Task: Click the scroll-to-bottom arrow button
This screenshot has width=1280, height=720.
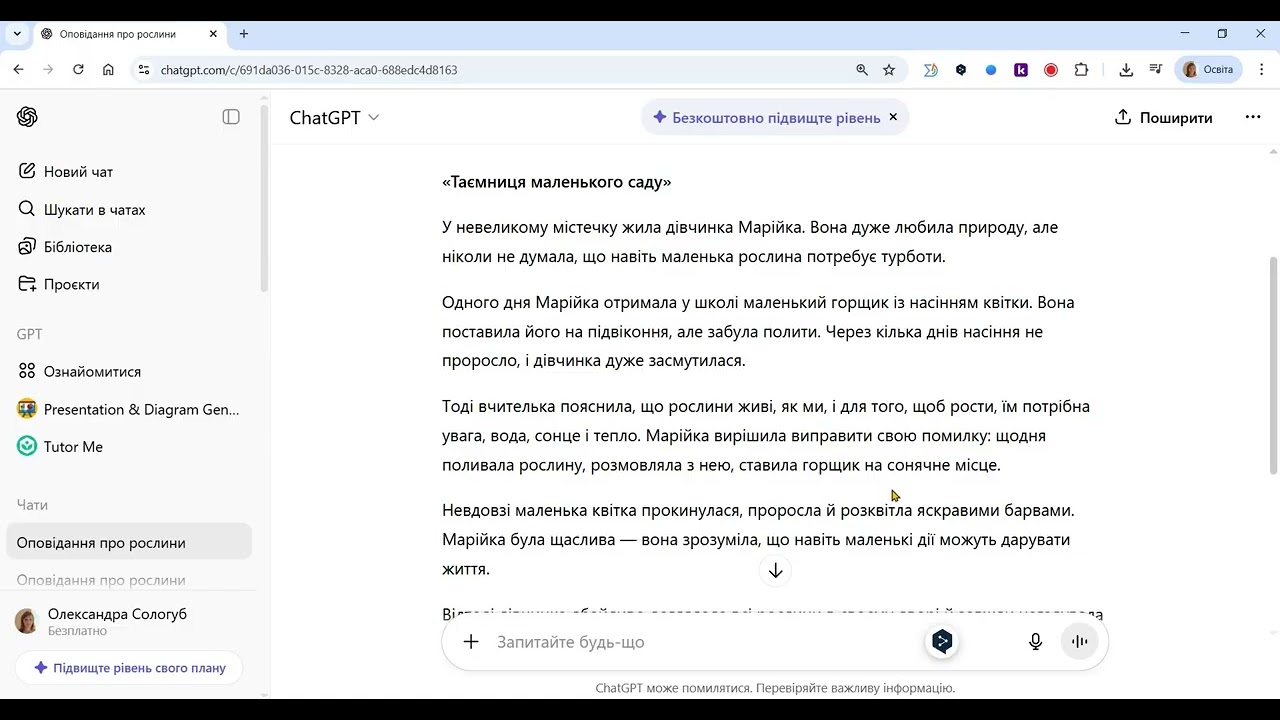Action: point(775,570)
